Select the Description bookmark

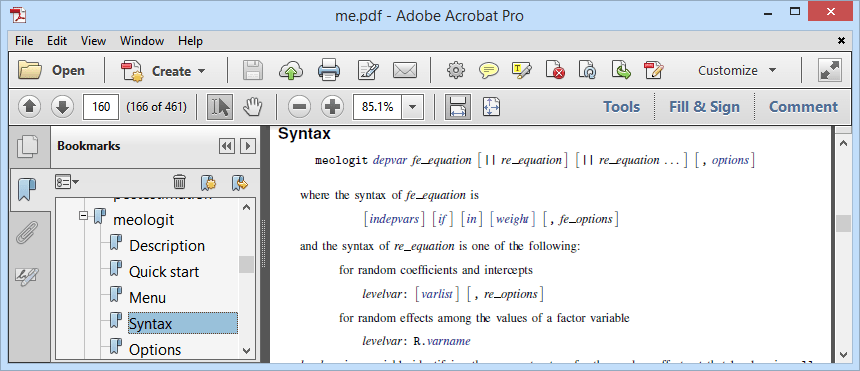click(x=167, y=246)
